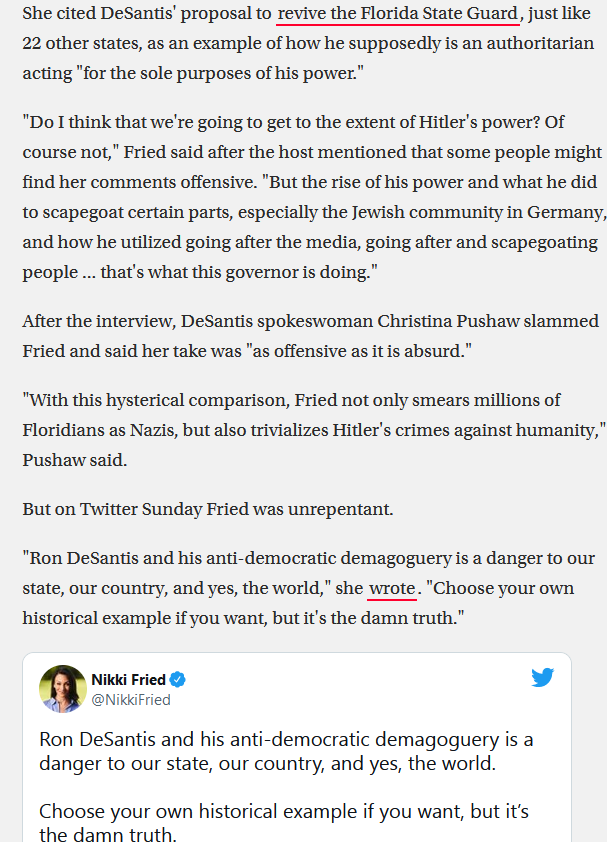Screen dimensions: 607x842
Task: Click the paragraph starting 'With this hysterical comparison'
Action: point(314,430)
